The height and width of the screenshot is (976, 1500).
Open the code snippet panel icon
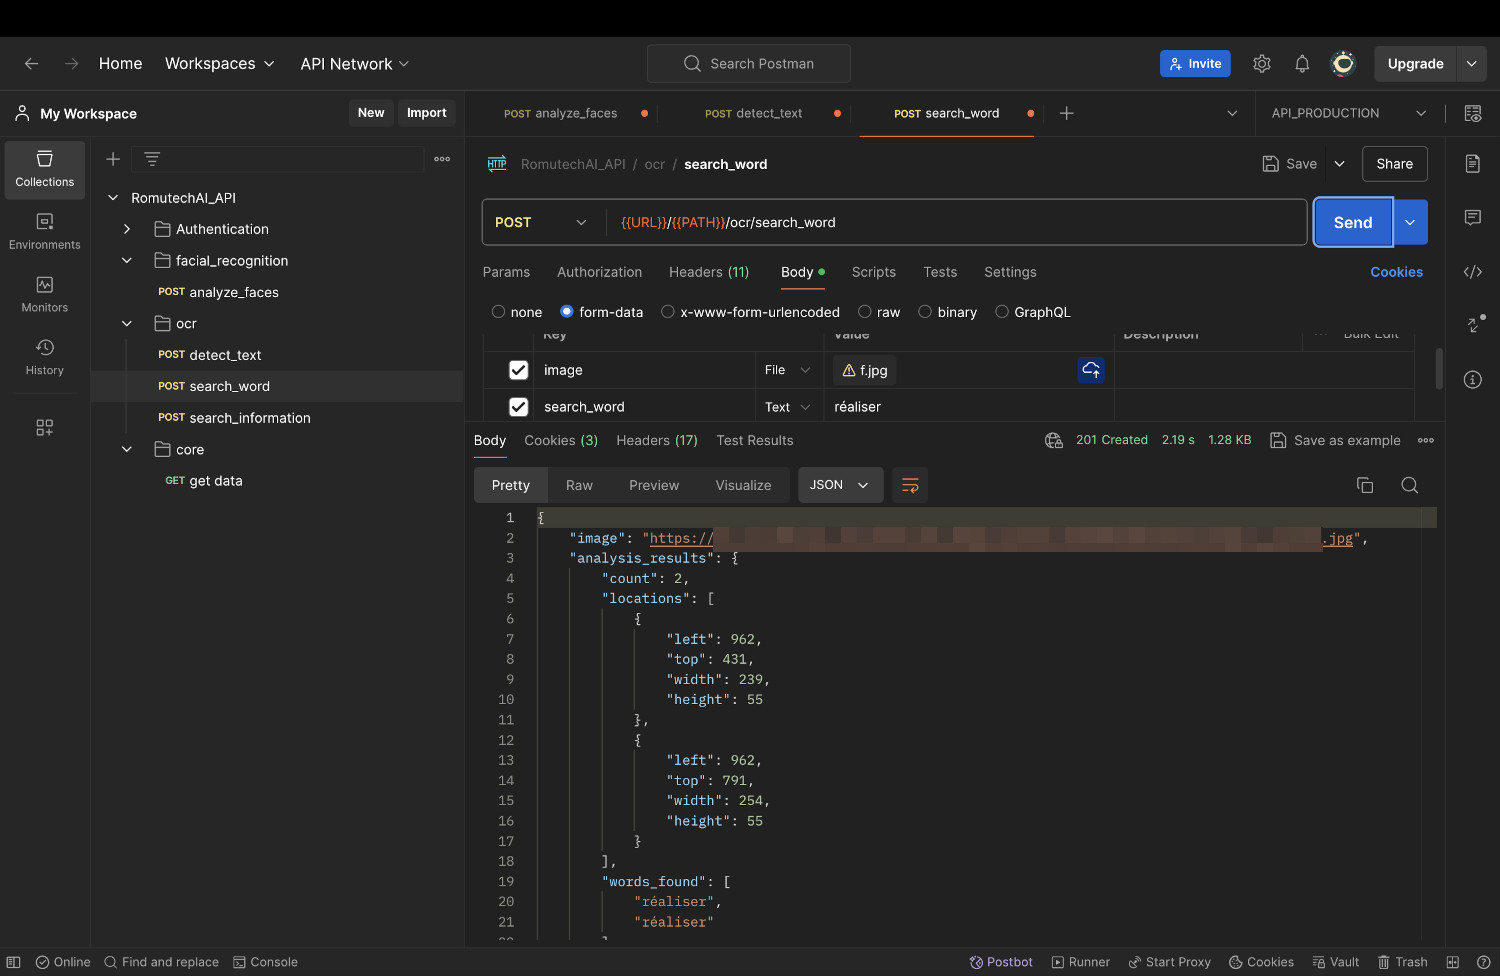coord(1472,272)
